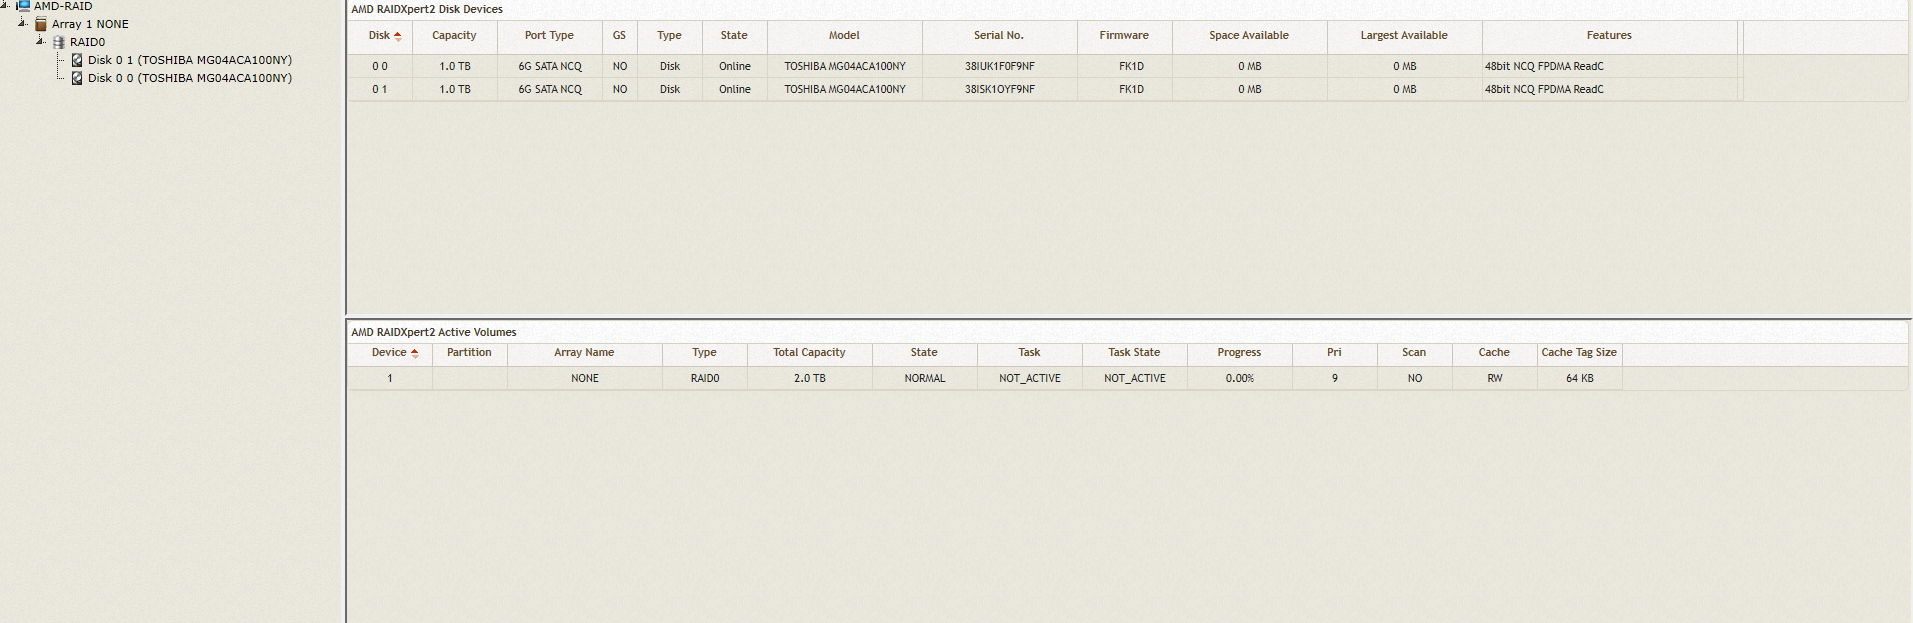This screenshot has height=623, width=1913.
Task: Select Array 1 NONE in the tree
Action: 90,24
